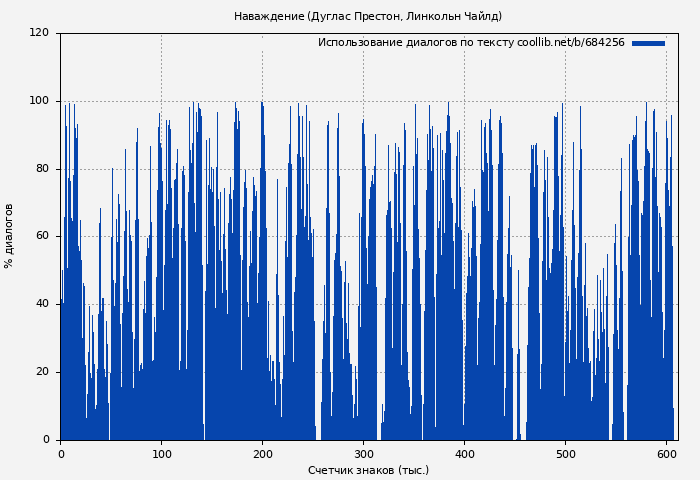Click the y-axis tick label 100
The height and width of the screenshot is (480, 700).
(39, 101)
